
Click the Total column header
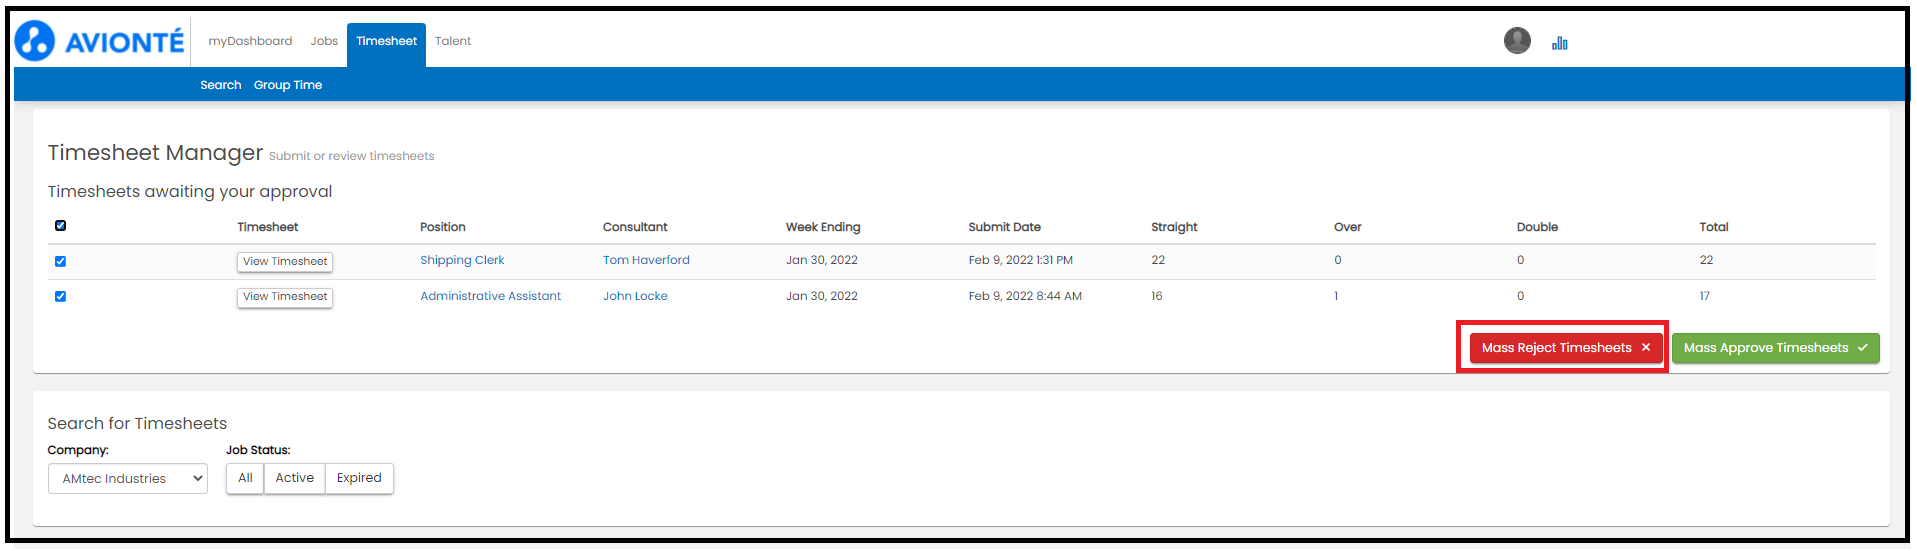(1714, 227)
